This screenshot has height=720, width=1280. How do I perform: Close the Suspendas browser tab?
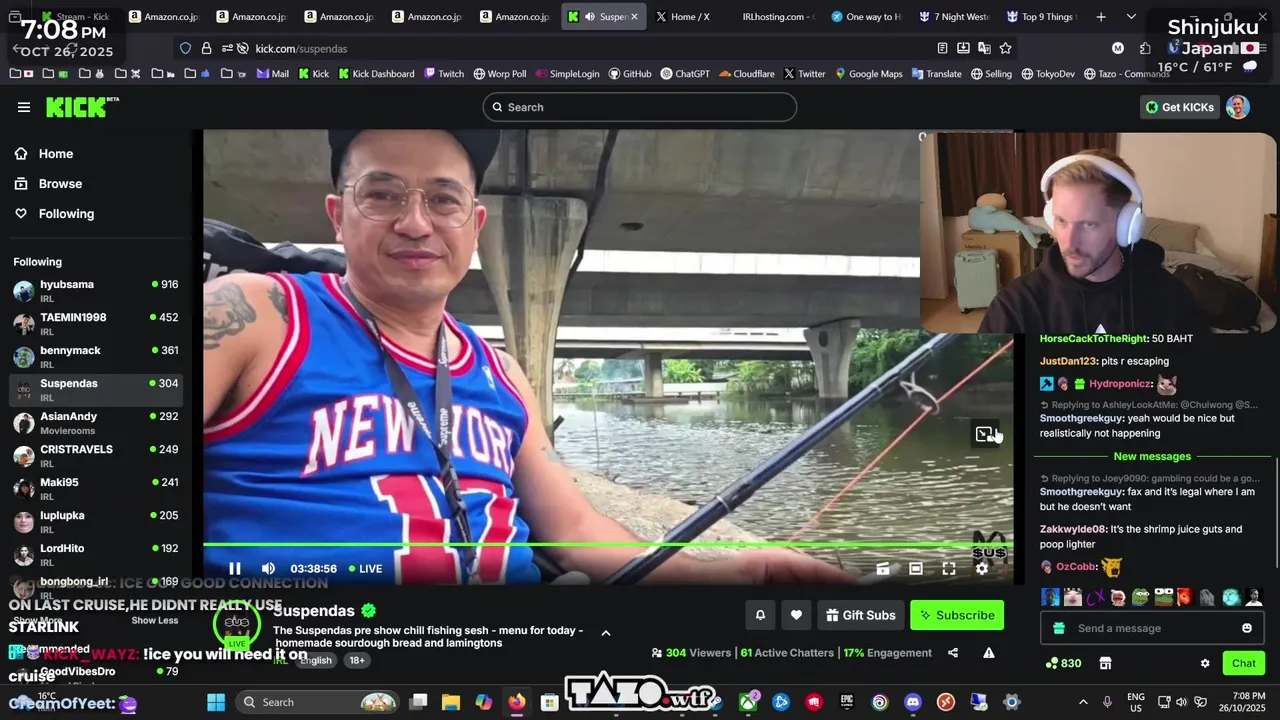[x=634, y=17]
